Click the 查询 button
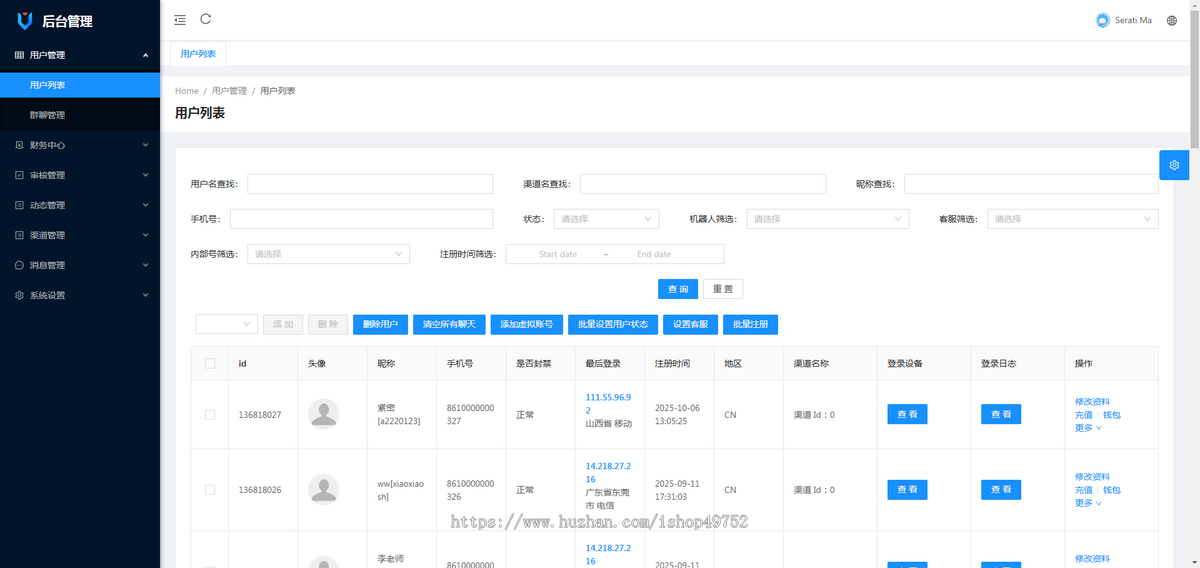The height and width of the screenshot is (568, 1200). [678, 289]
